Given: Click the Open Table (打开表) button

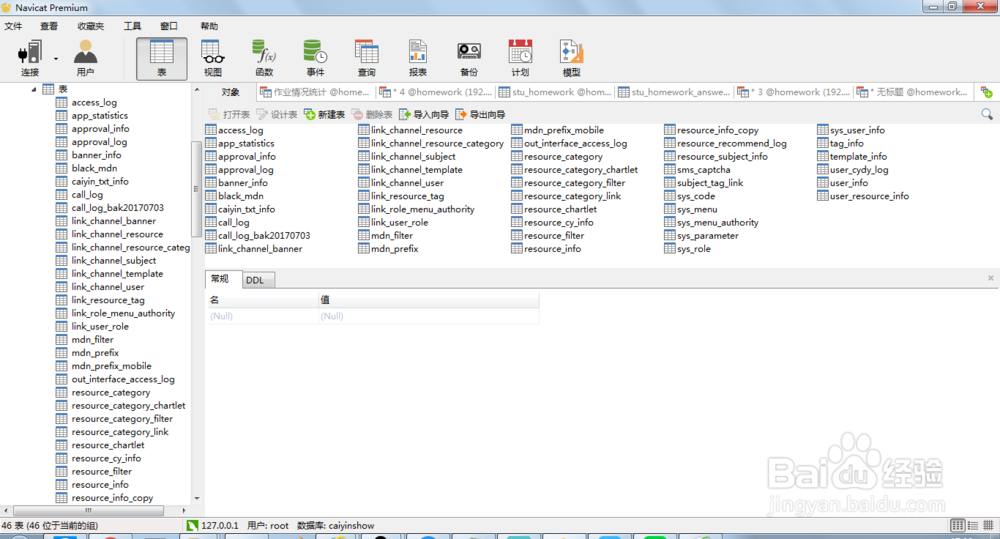Looking at the screenshot, I should (229, 114).
